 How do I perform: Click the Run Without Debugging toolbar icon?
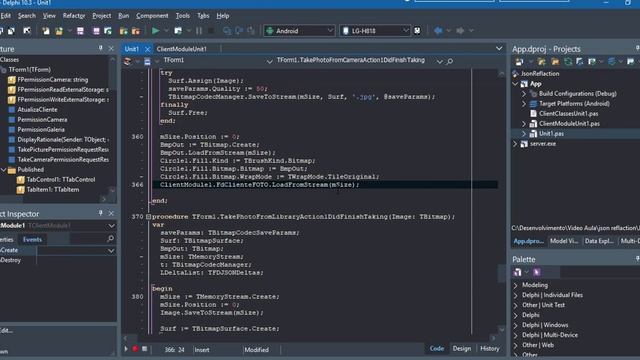178,31
